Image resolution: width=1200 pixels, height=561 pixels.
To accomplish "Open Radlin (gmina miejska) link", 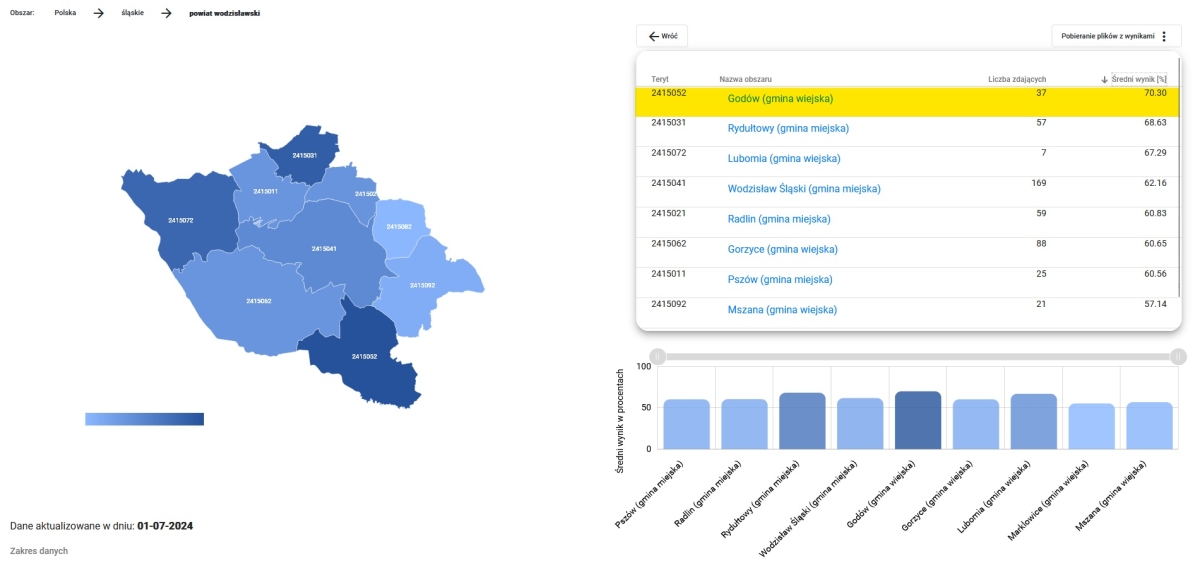I will coord(779,219).
